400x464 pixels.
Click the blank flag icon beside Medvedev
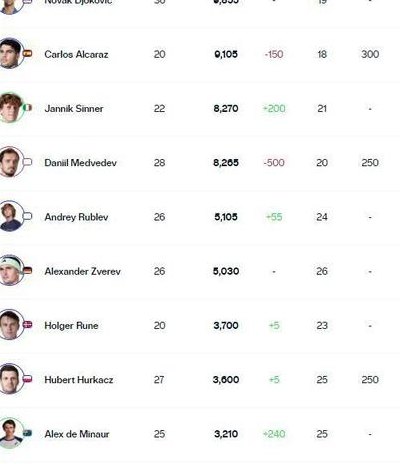tap(27, 162)
